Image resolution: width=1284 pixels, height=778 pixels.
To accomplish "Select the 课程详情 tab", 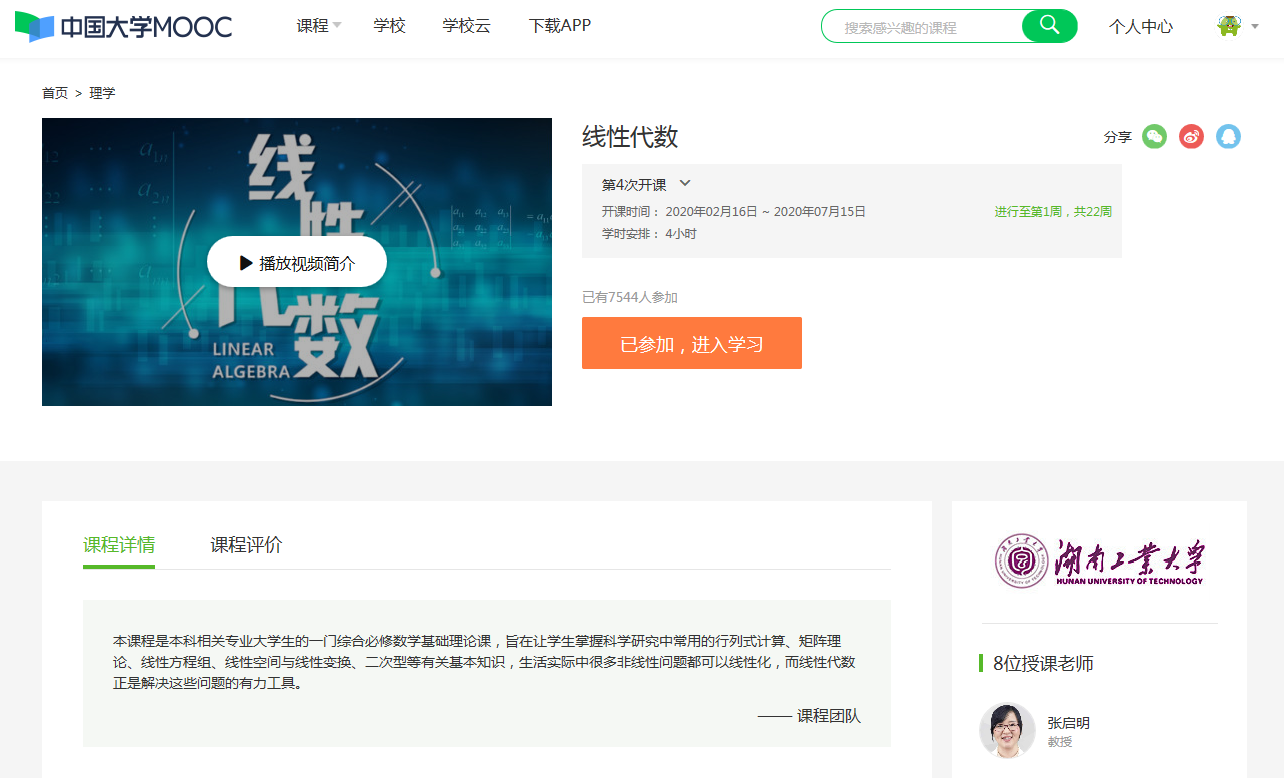I will [119, 545].
